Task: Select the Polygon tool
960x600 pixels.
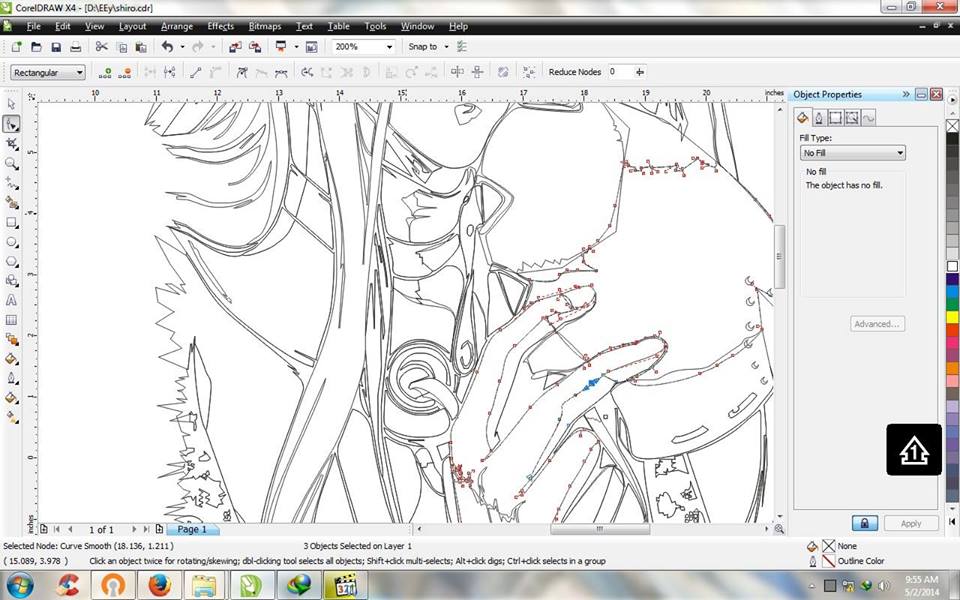Action: tap(11, 261)
